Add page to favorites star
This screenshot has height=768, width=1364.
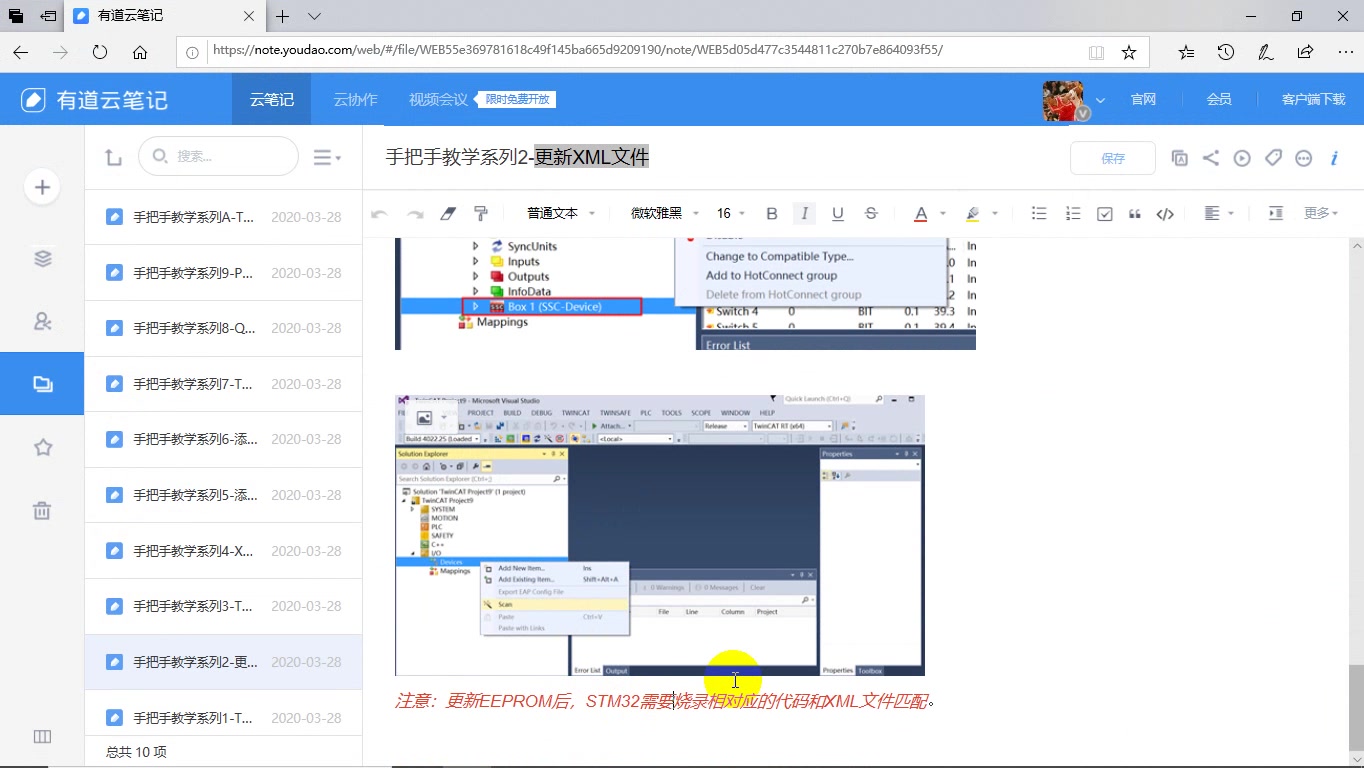[x=1129, y=52]
